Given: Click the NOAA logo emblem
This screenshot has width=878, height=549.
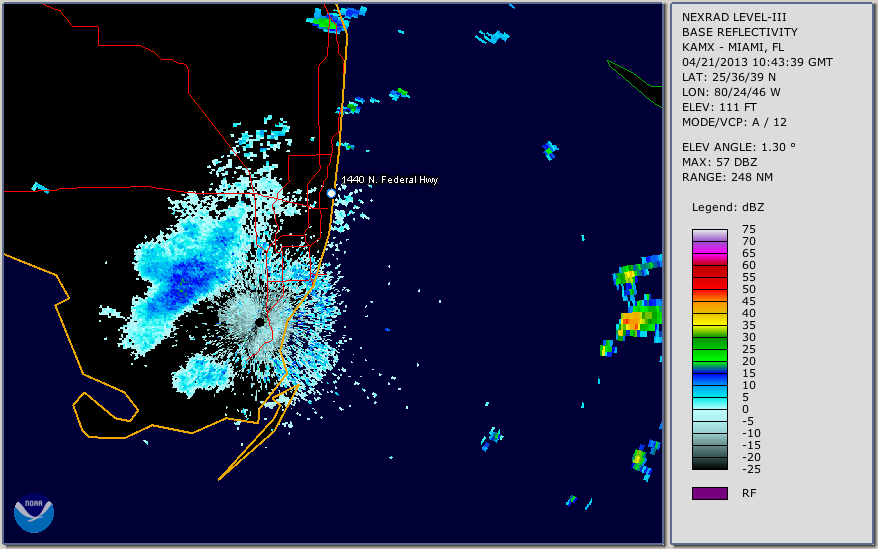Looking at the screenshot, I should click(34, 512).
